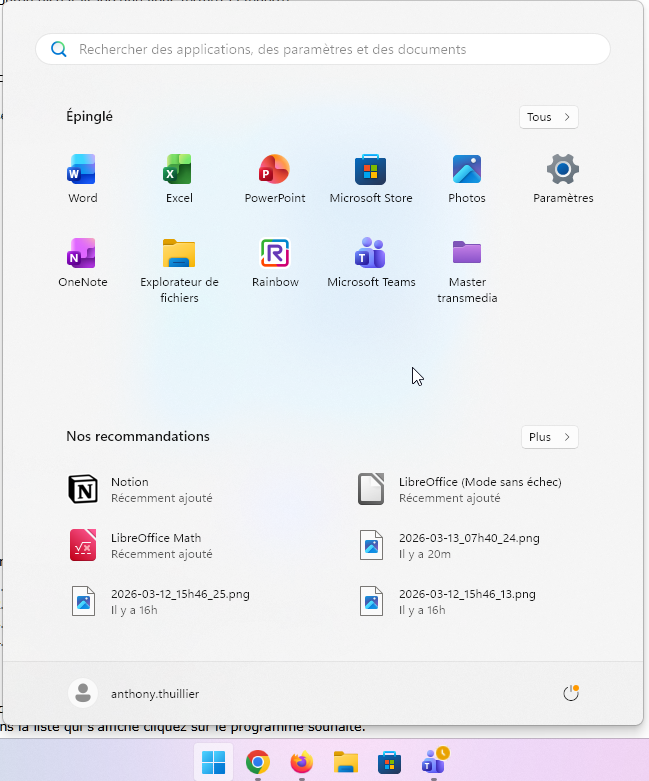Click the search field for applications

[x=323, y=49]
